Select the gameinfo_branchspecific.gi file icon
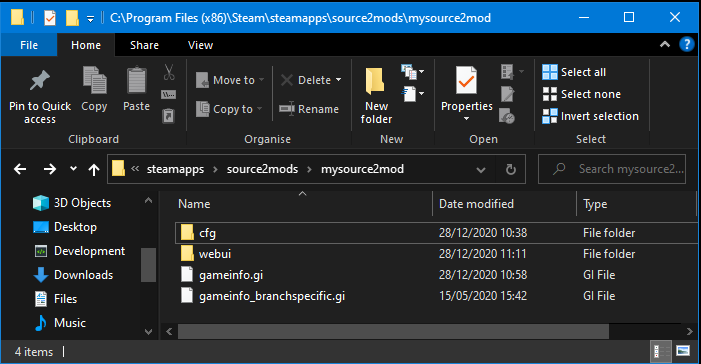701x364 pixels. click(187, 295)
